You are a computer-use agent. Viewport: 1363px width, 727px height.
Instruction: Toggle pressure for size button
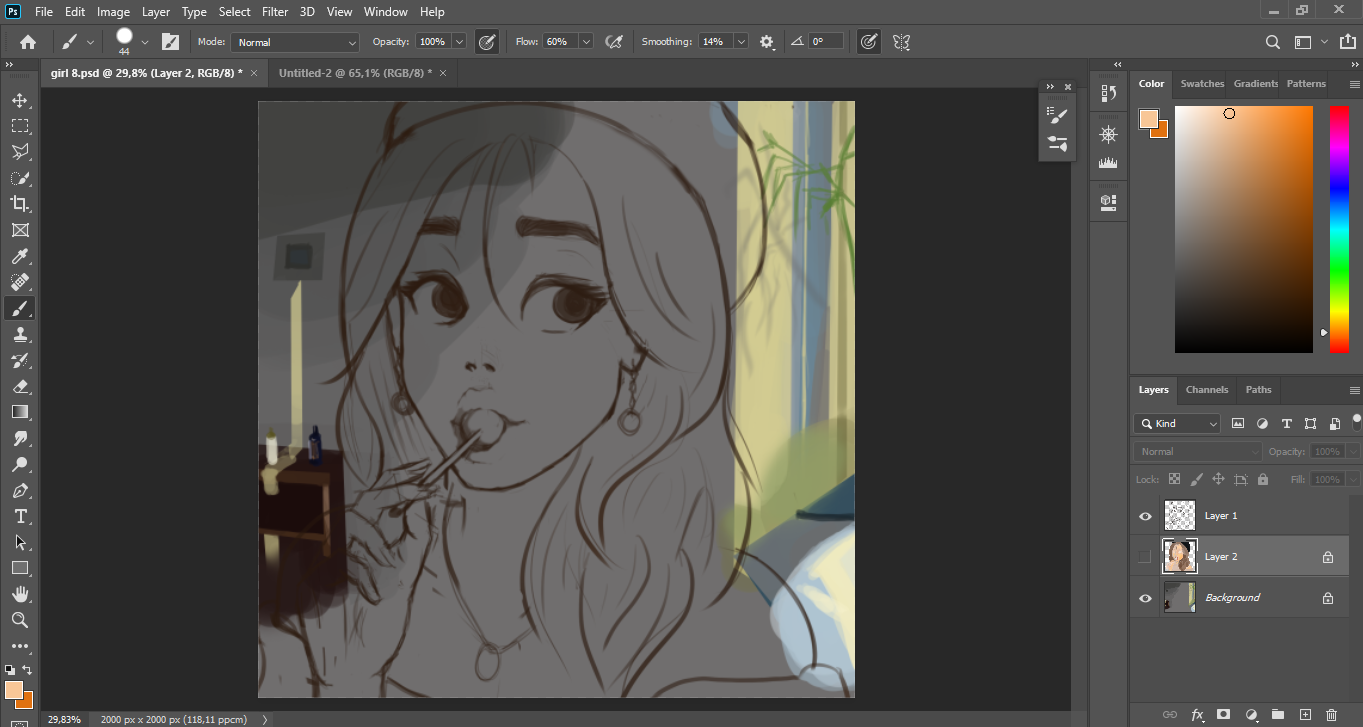[869, 42]
